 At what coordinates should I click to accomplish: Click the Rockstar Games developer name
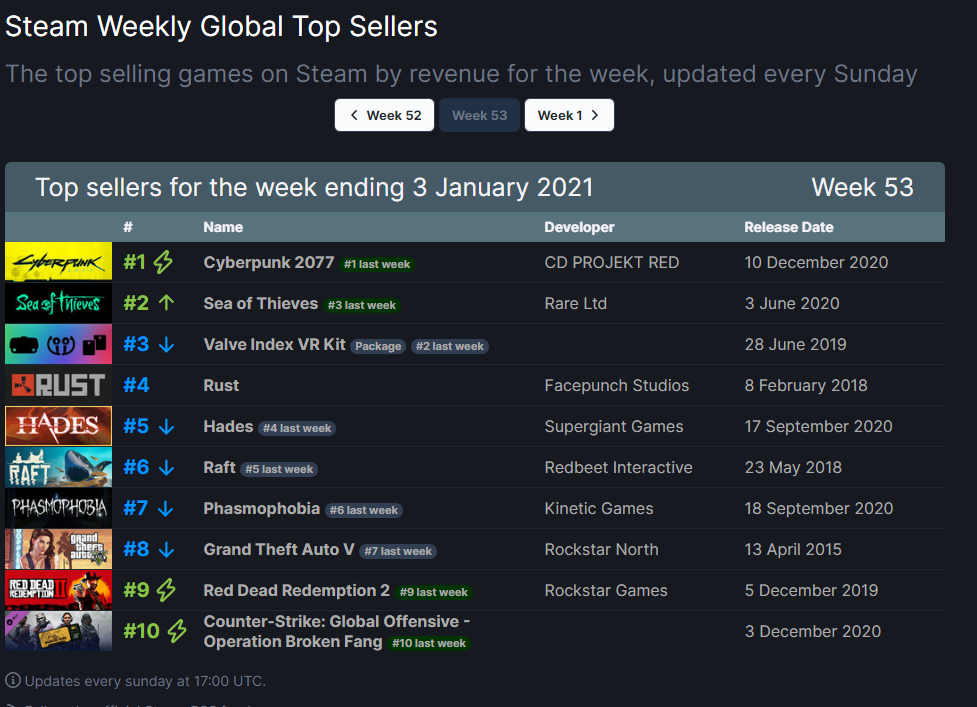[x=606, y=591]
